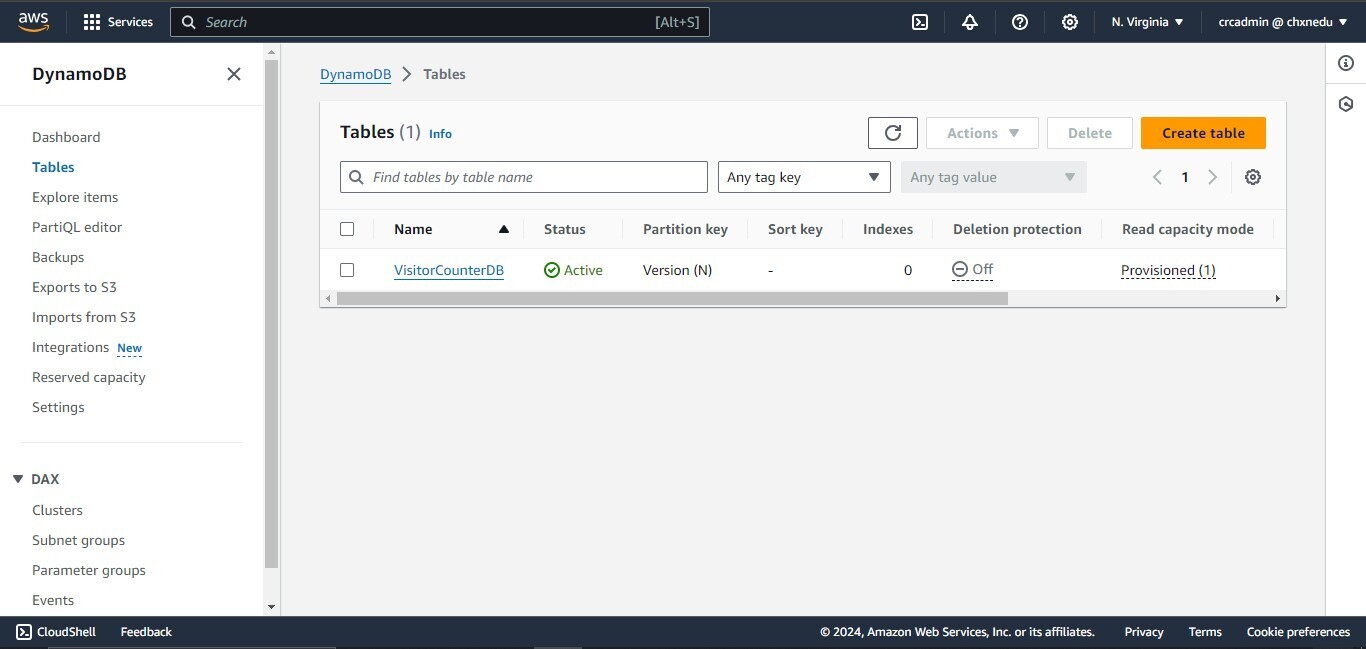The image size is (1366, 649).
Task: Navigate to PartiQL editor
Action: (76, 227)
